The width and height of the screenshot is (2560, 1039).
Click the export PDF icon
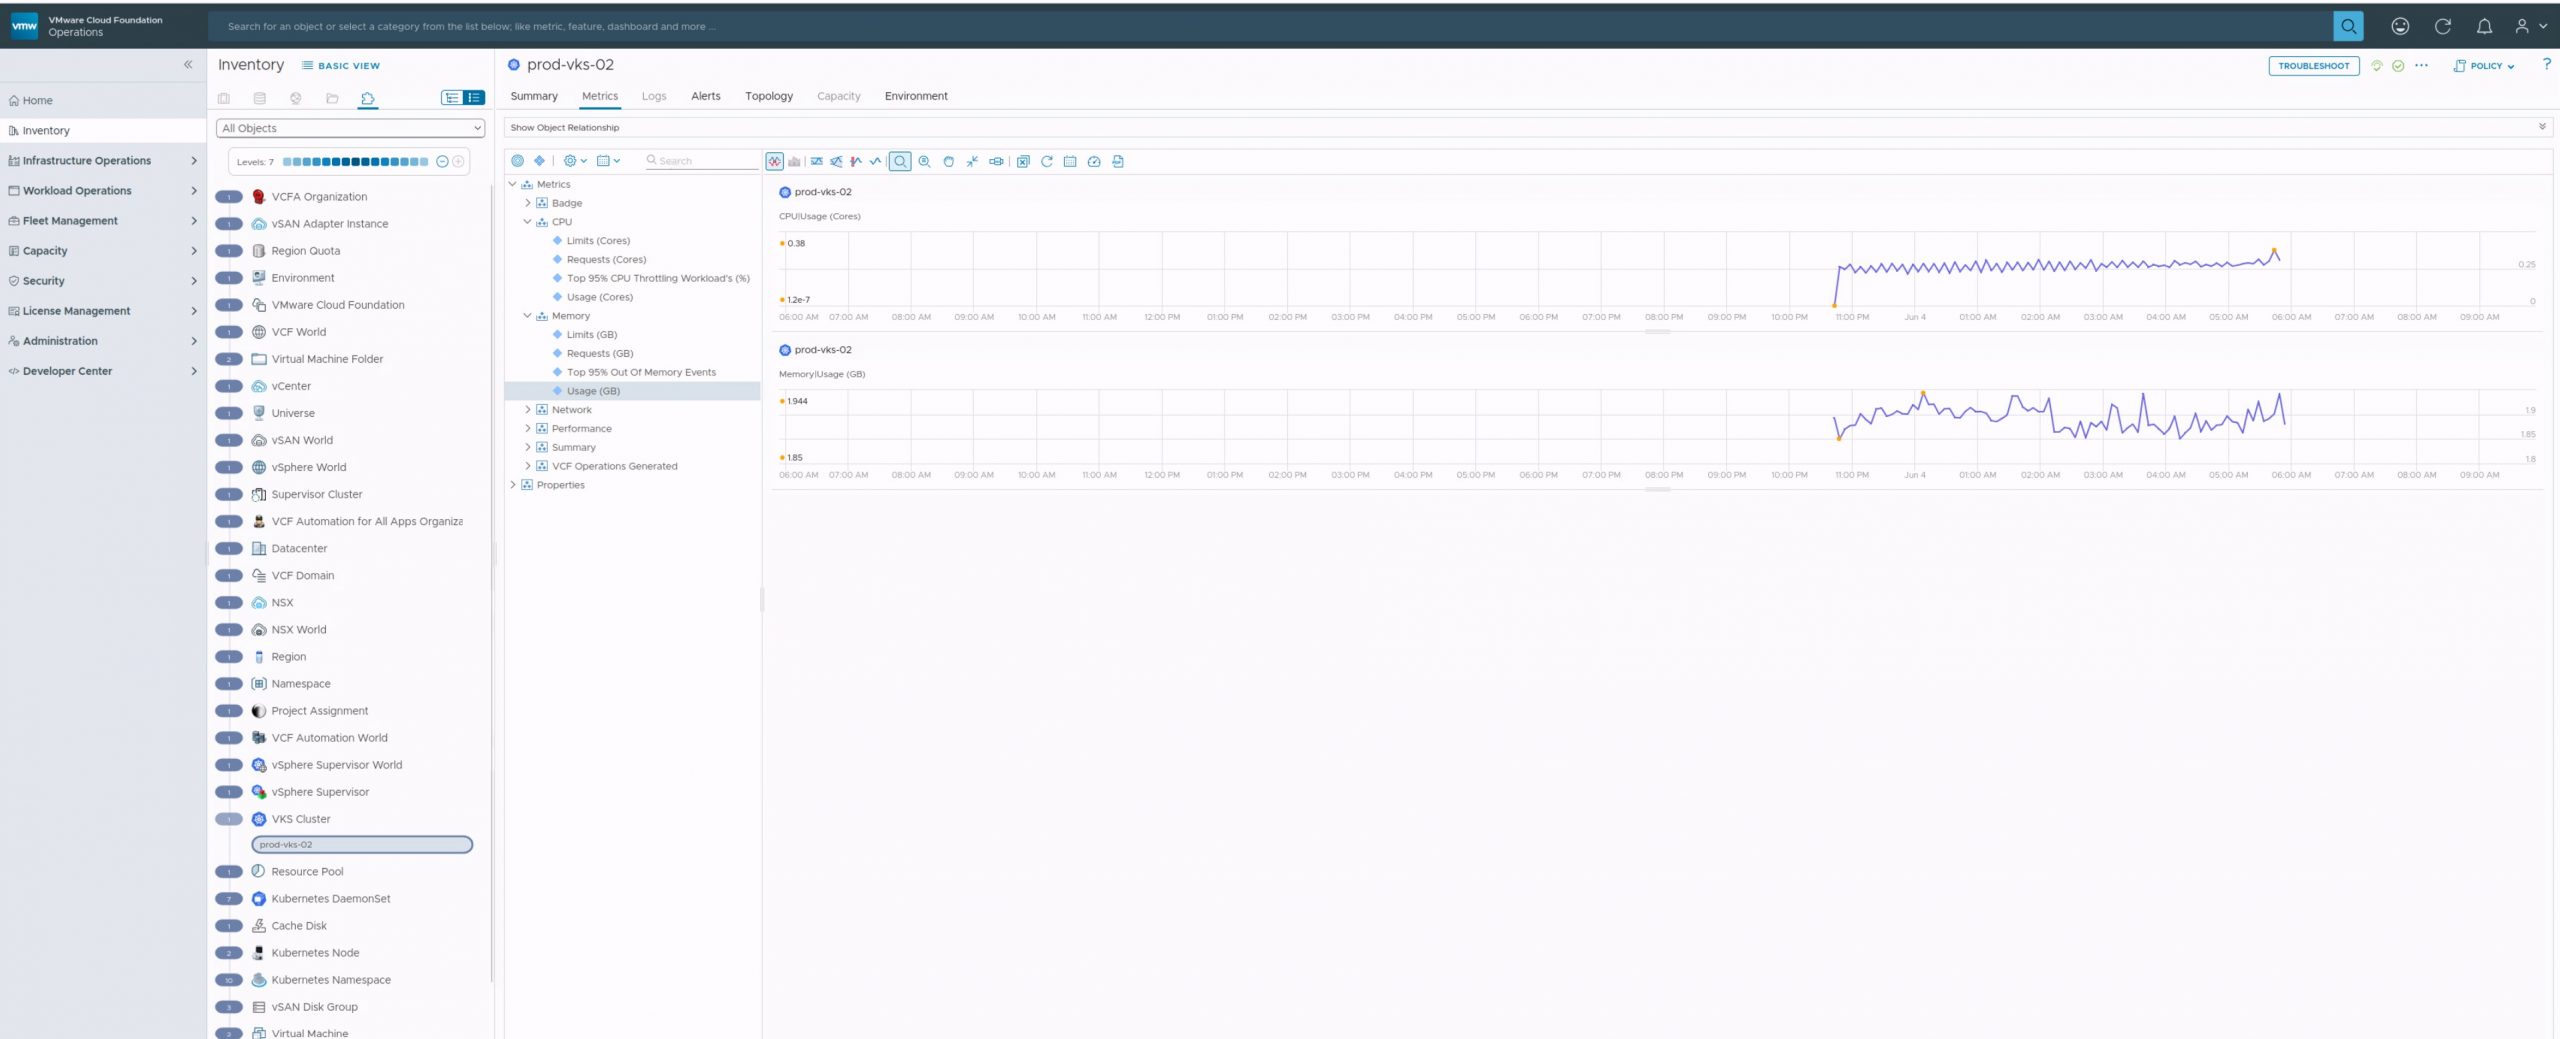1118,161
